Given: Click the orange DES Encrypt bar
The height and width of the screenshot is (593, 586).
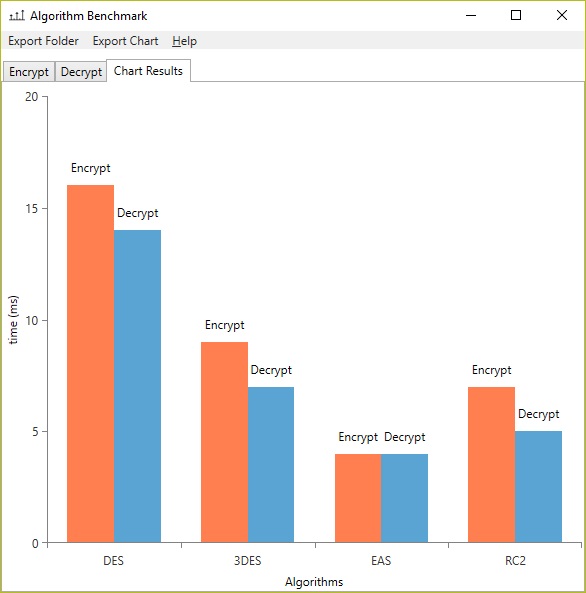Looking at the screenshot, I should pyautogui.click(x=90, y=364).
